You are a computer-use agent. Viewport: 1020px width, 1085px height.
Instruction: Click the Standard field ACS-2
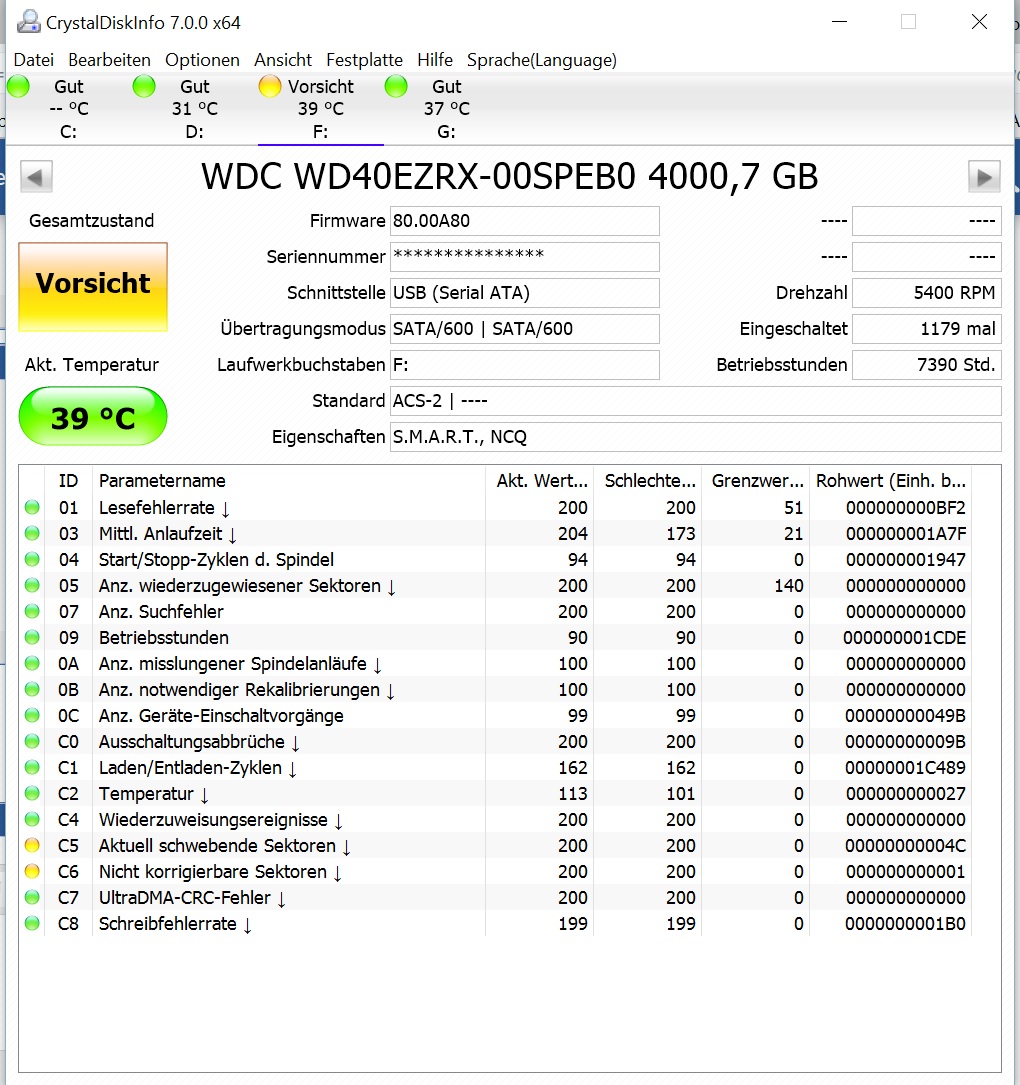[695, 401]
